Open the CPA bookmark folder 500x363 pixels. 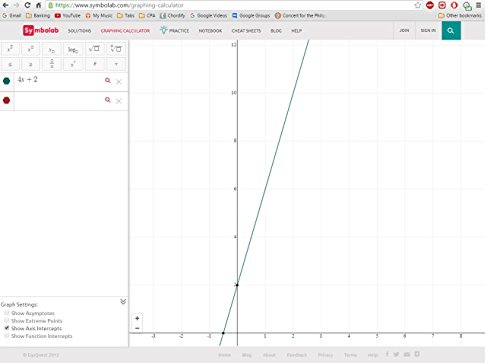click(147, 15)
